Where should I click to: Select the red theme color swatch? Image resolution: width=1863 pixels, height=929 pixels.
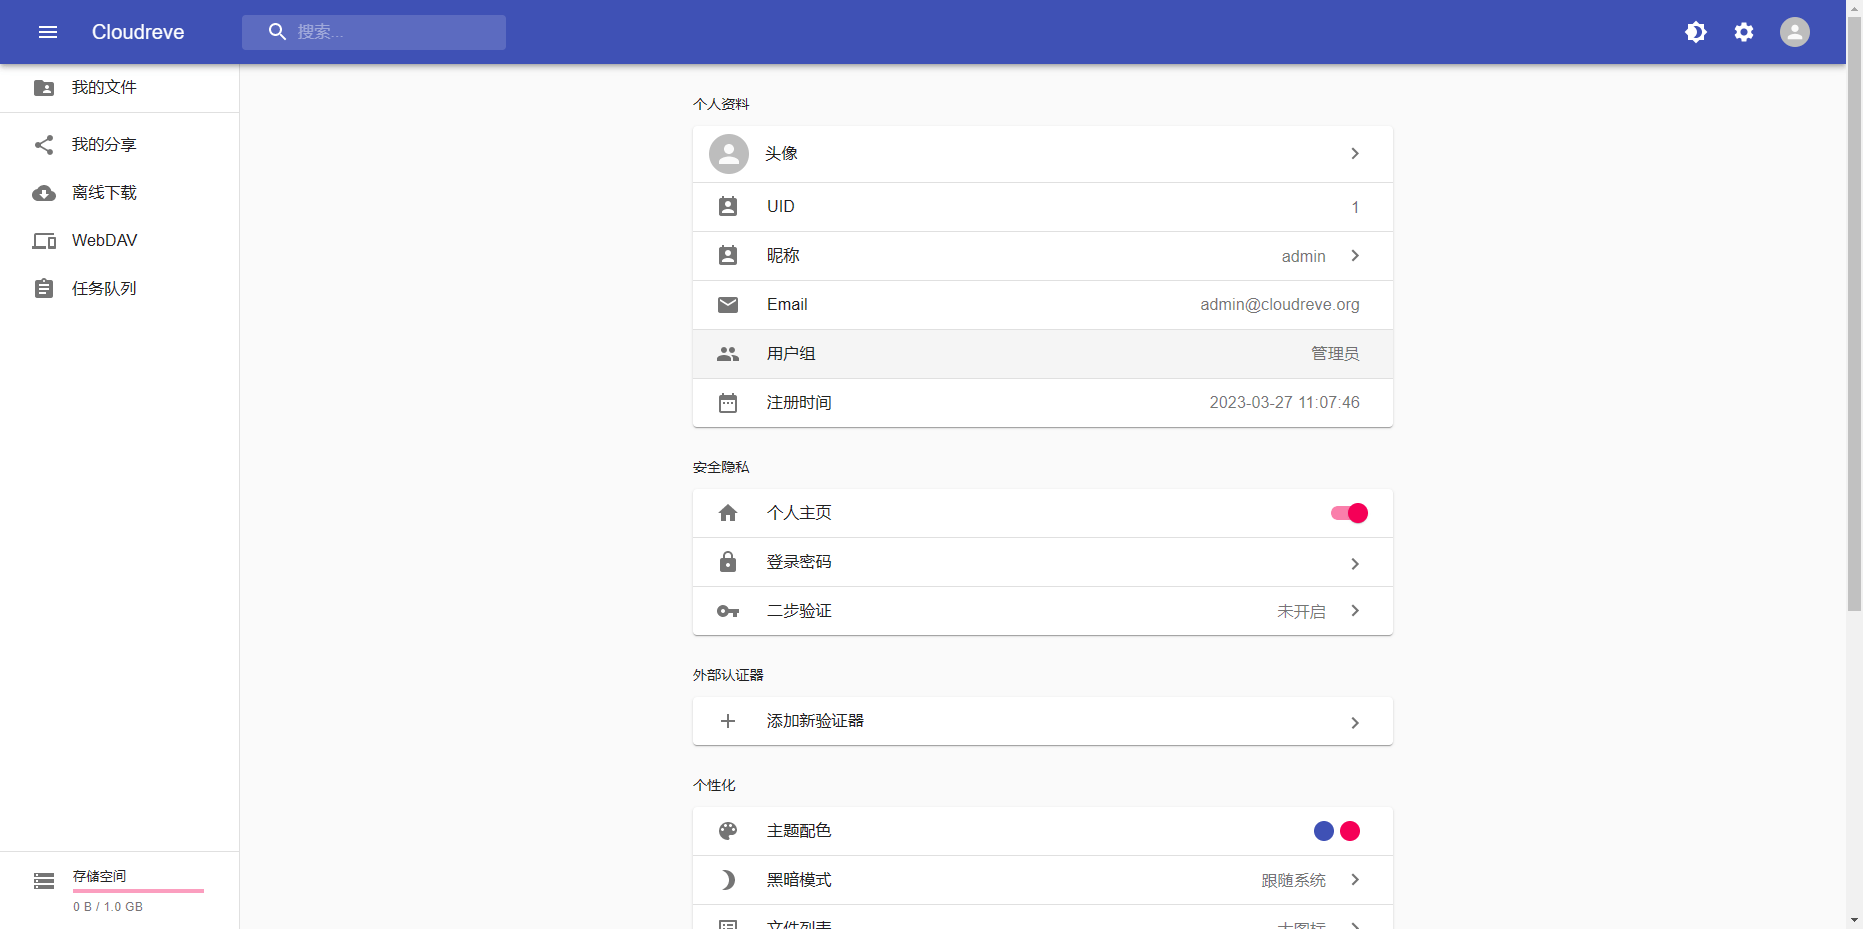[x=1350, y=830]
